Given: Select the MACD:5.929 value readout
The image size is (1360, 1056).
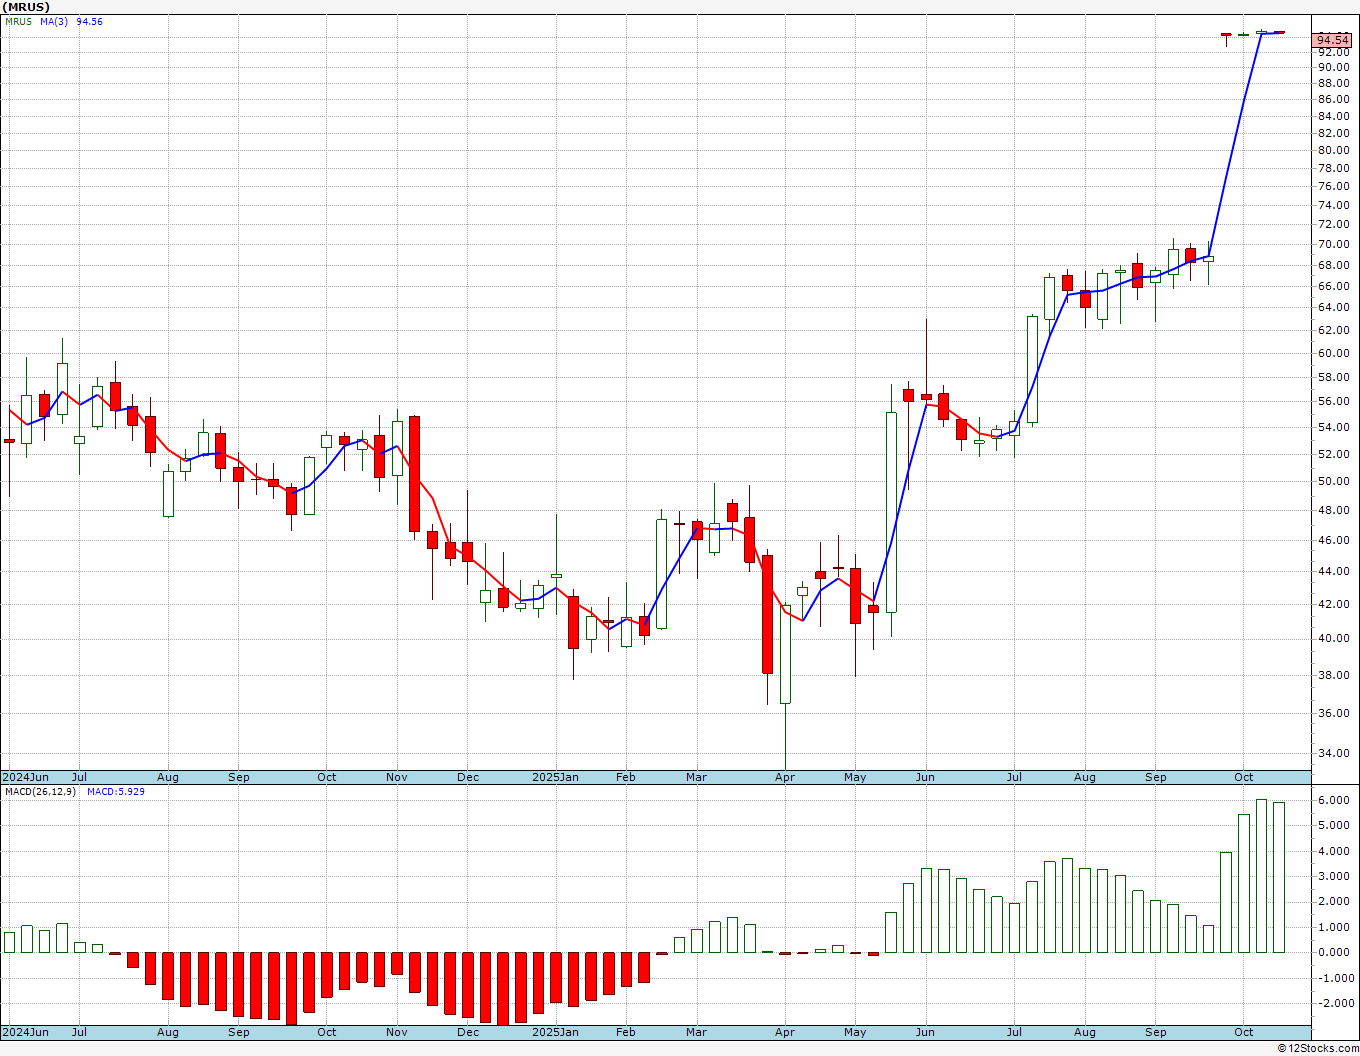Looking at the screenshot, I should point(115,792).
